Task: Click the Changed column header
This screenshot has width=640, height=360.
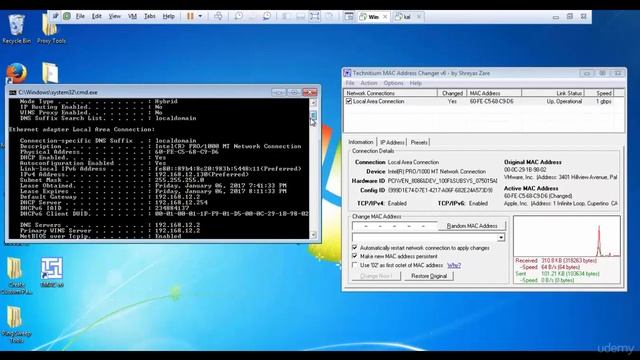Action: (x=452, y=93)
